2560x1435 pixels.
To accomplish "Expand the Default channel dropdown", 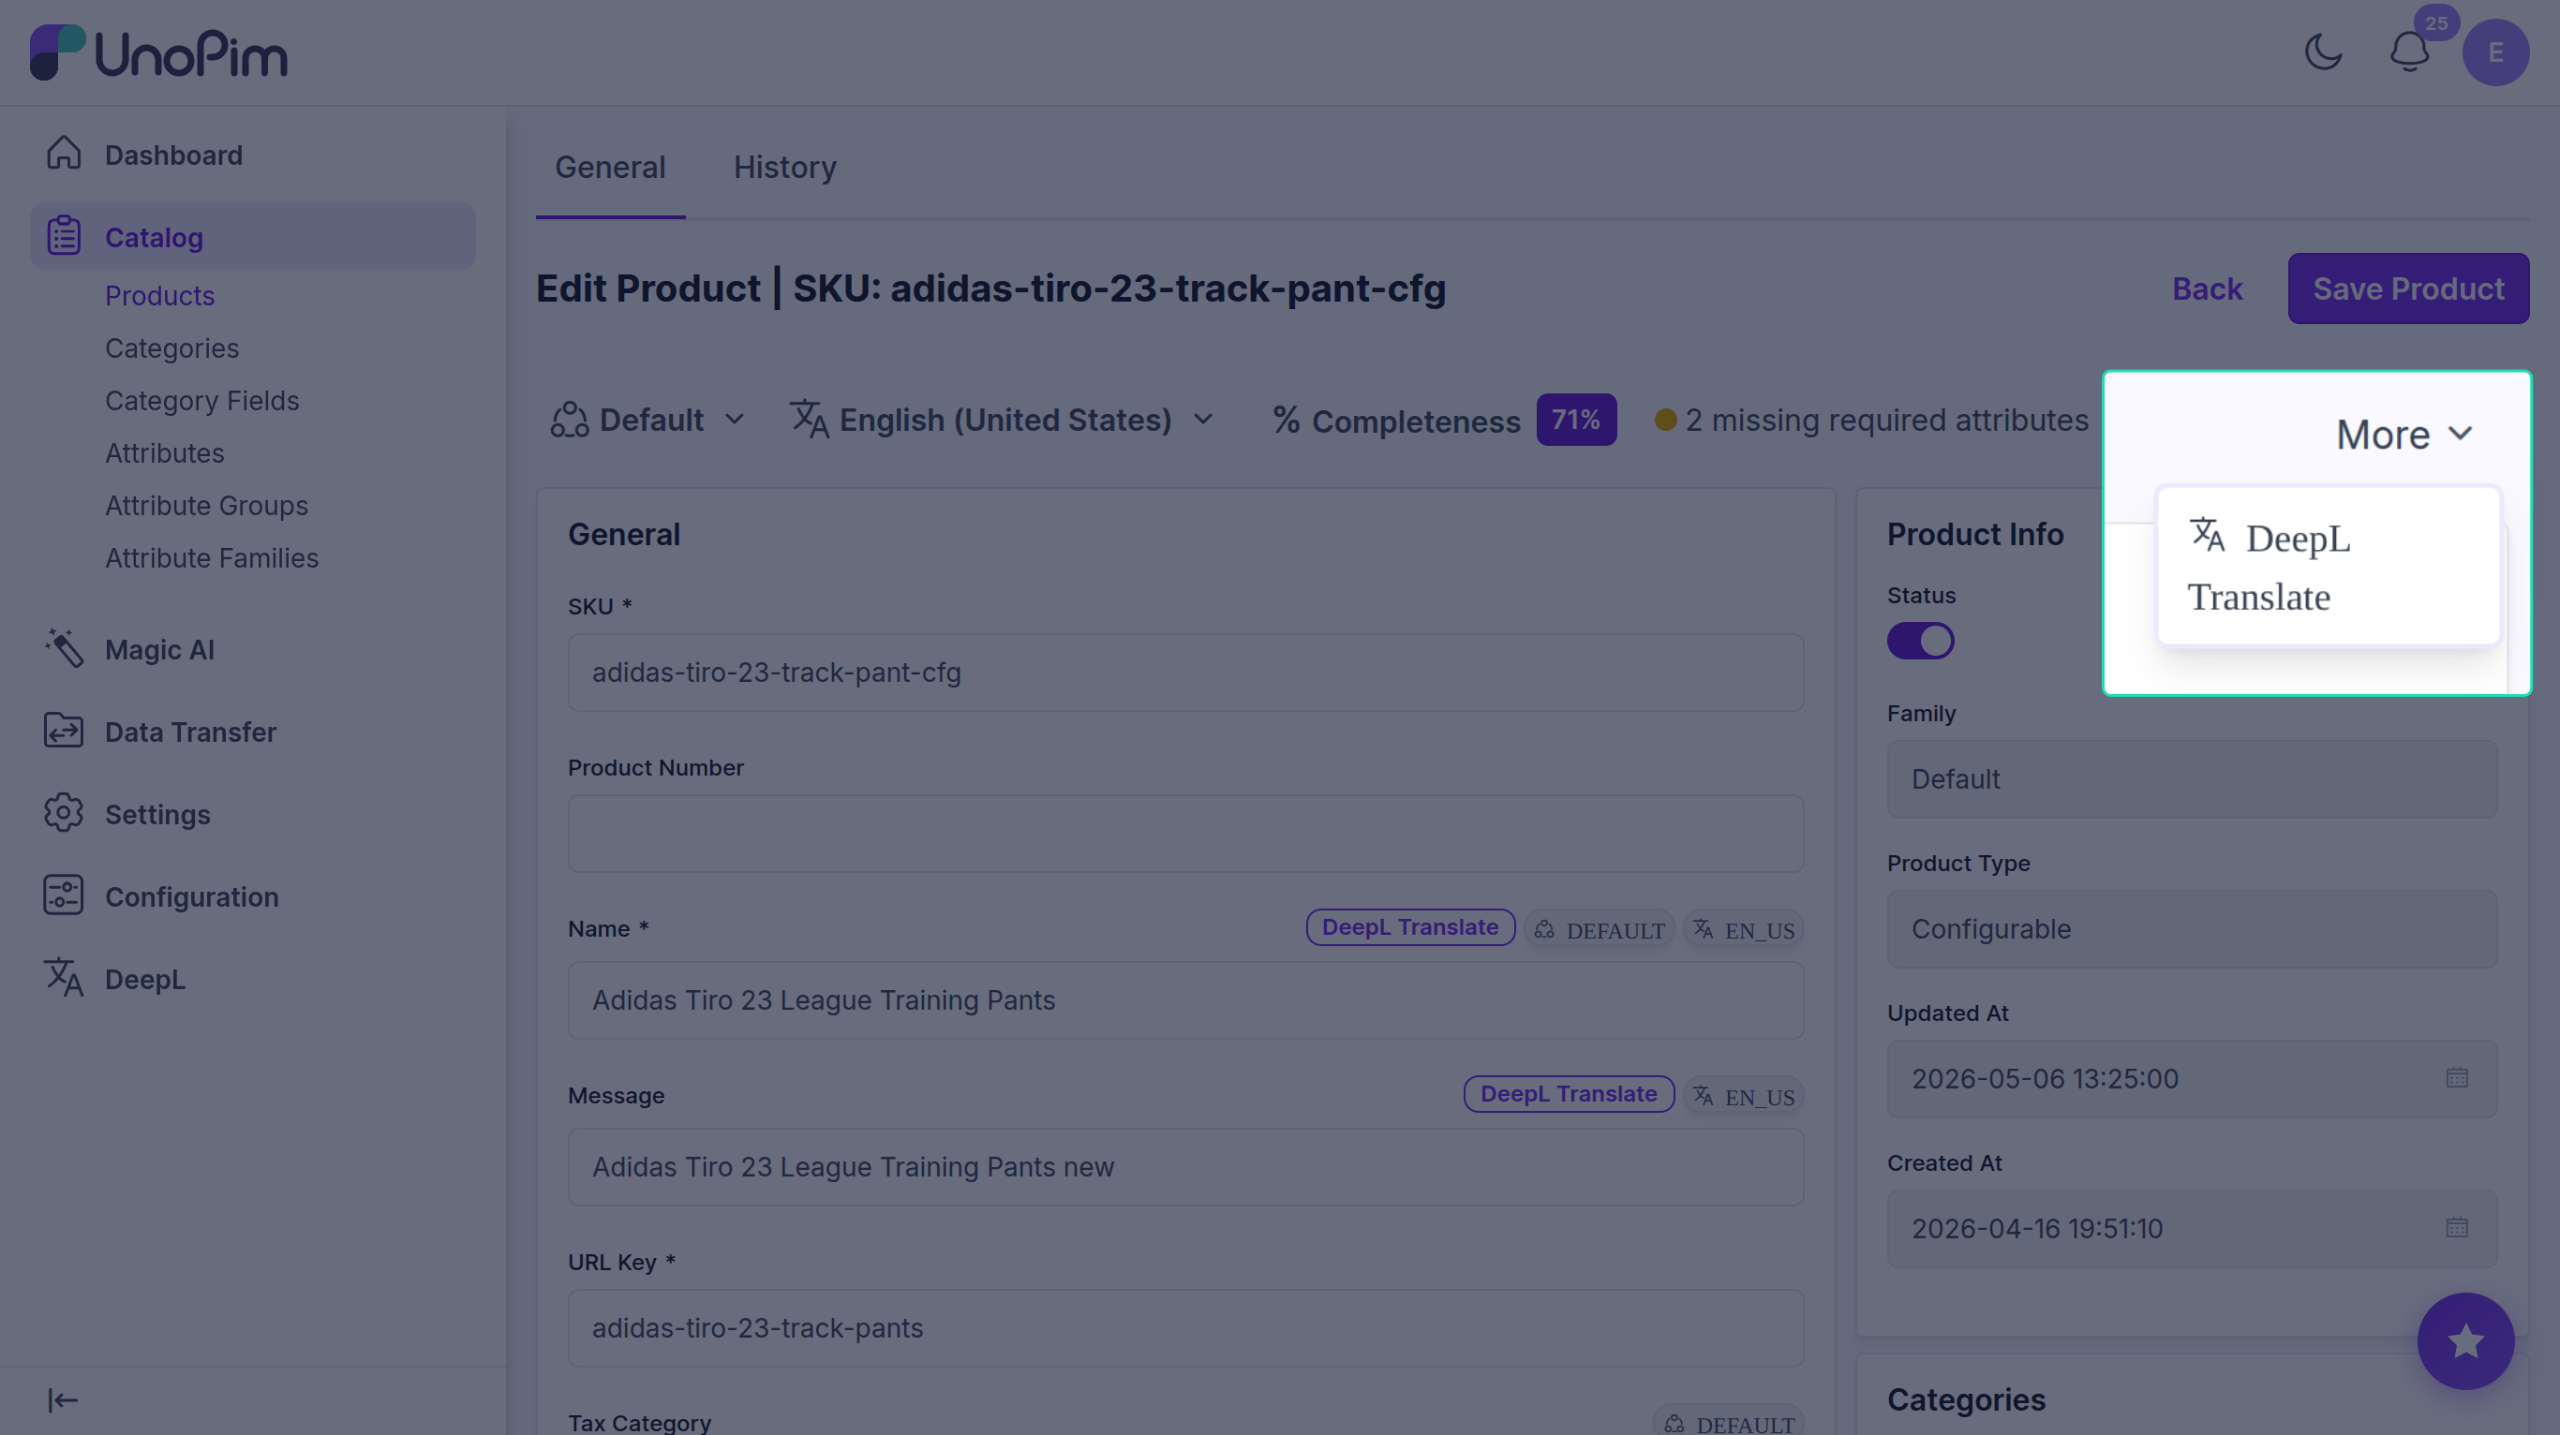I will coord(648,420).
